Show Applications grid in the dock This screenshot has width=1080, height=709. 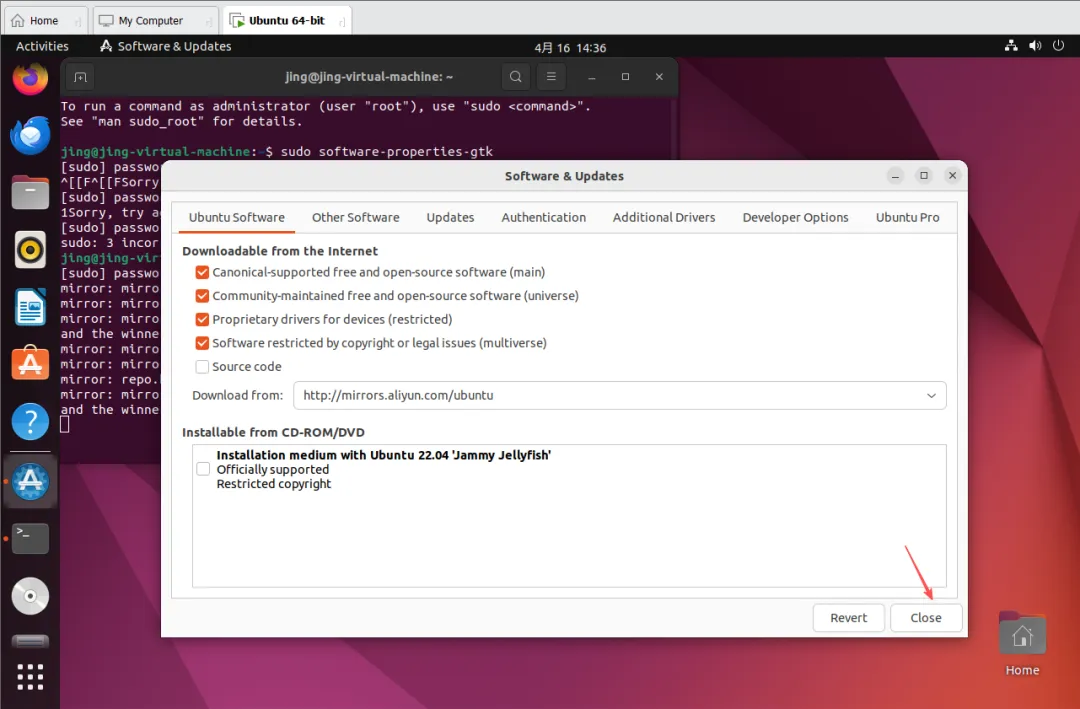[x=30, y=677]
